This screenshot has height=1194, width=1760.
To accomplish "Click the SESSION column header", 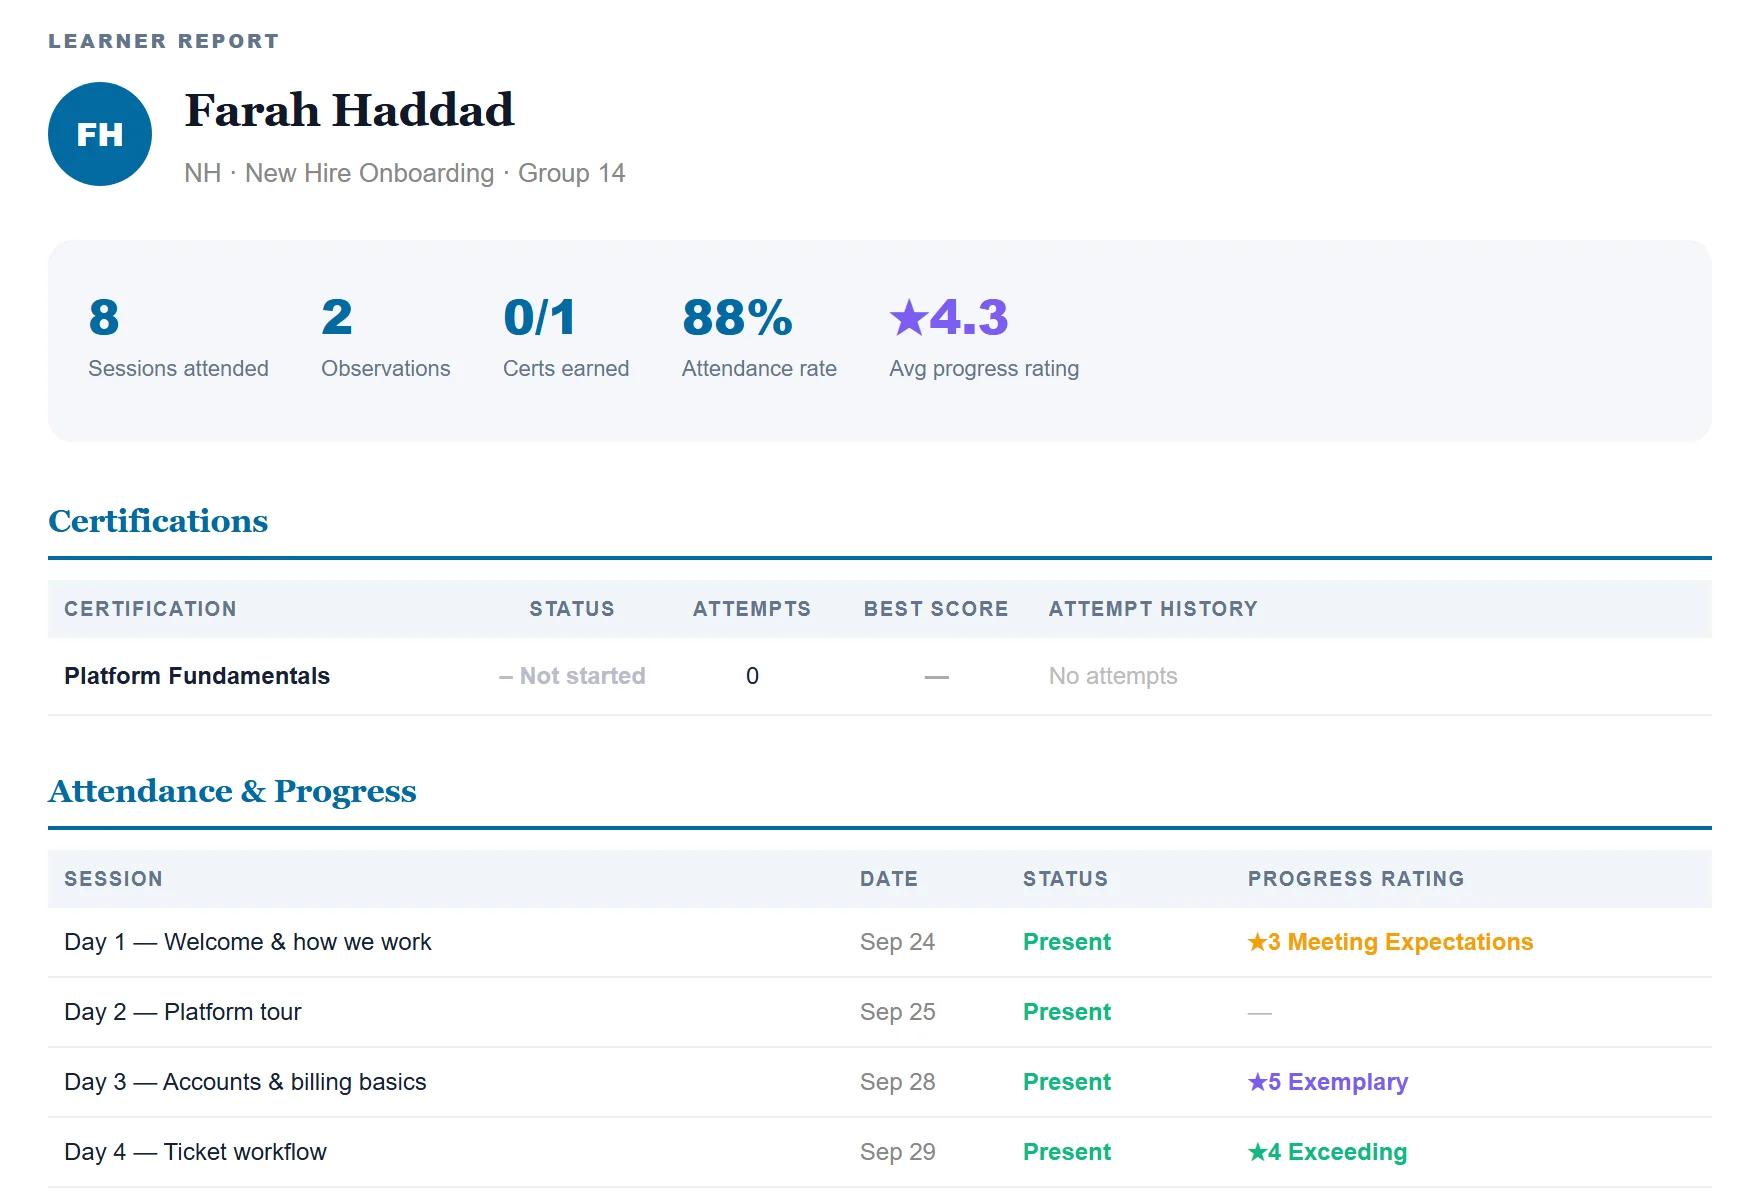I will click(x=113, y=879).
